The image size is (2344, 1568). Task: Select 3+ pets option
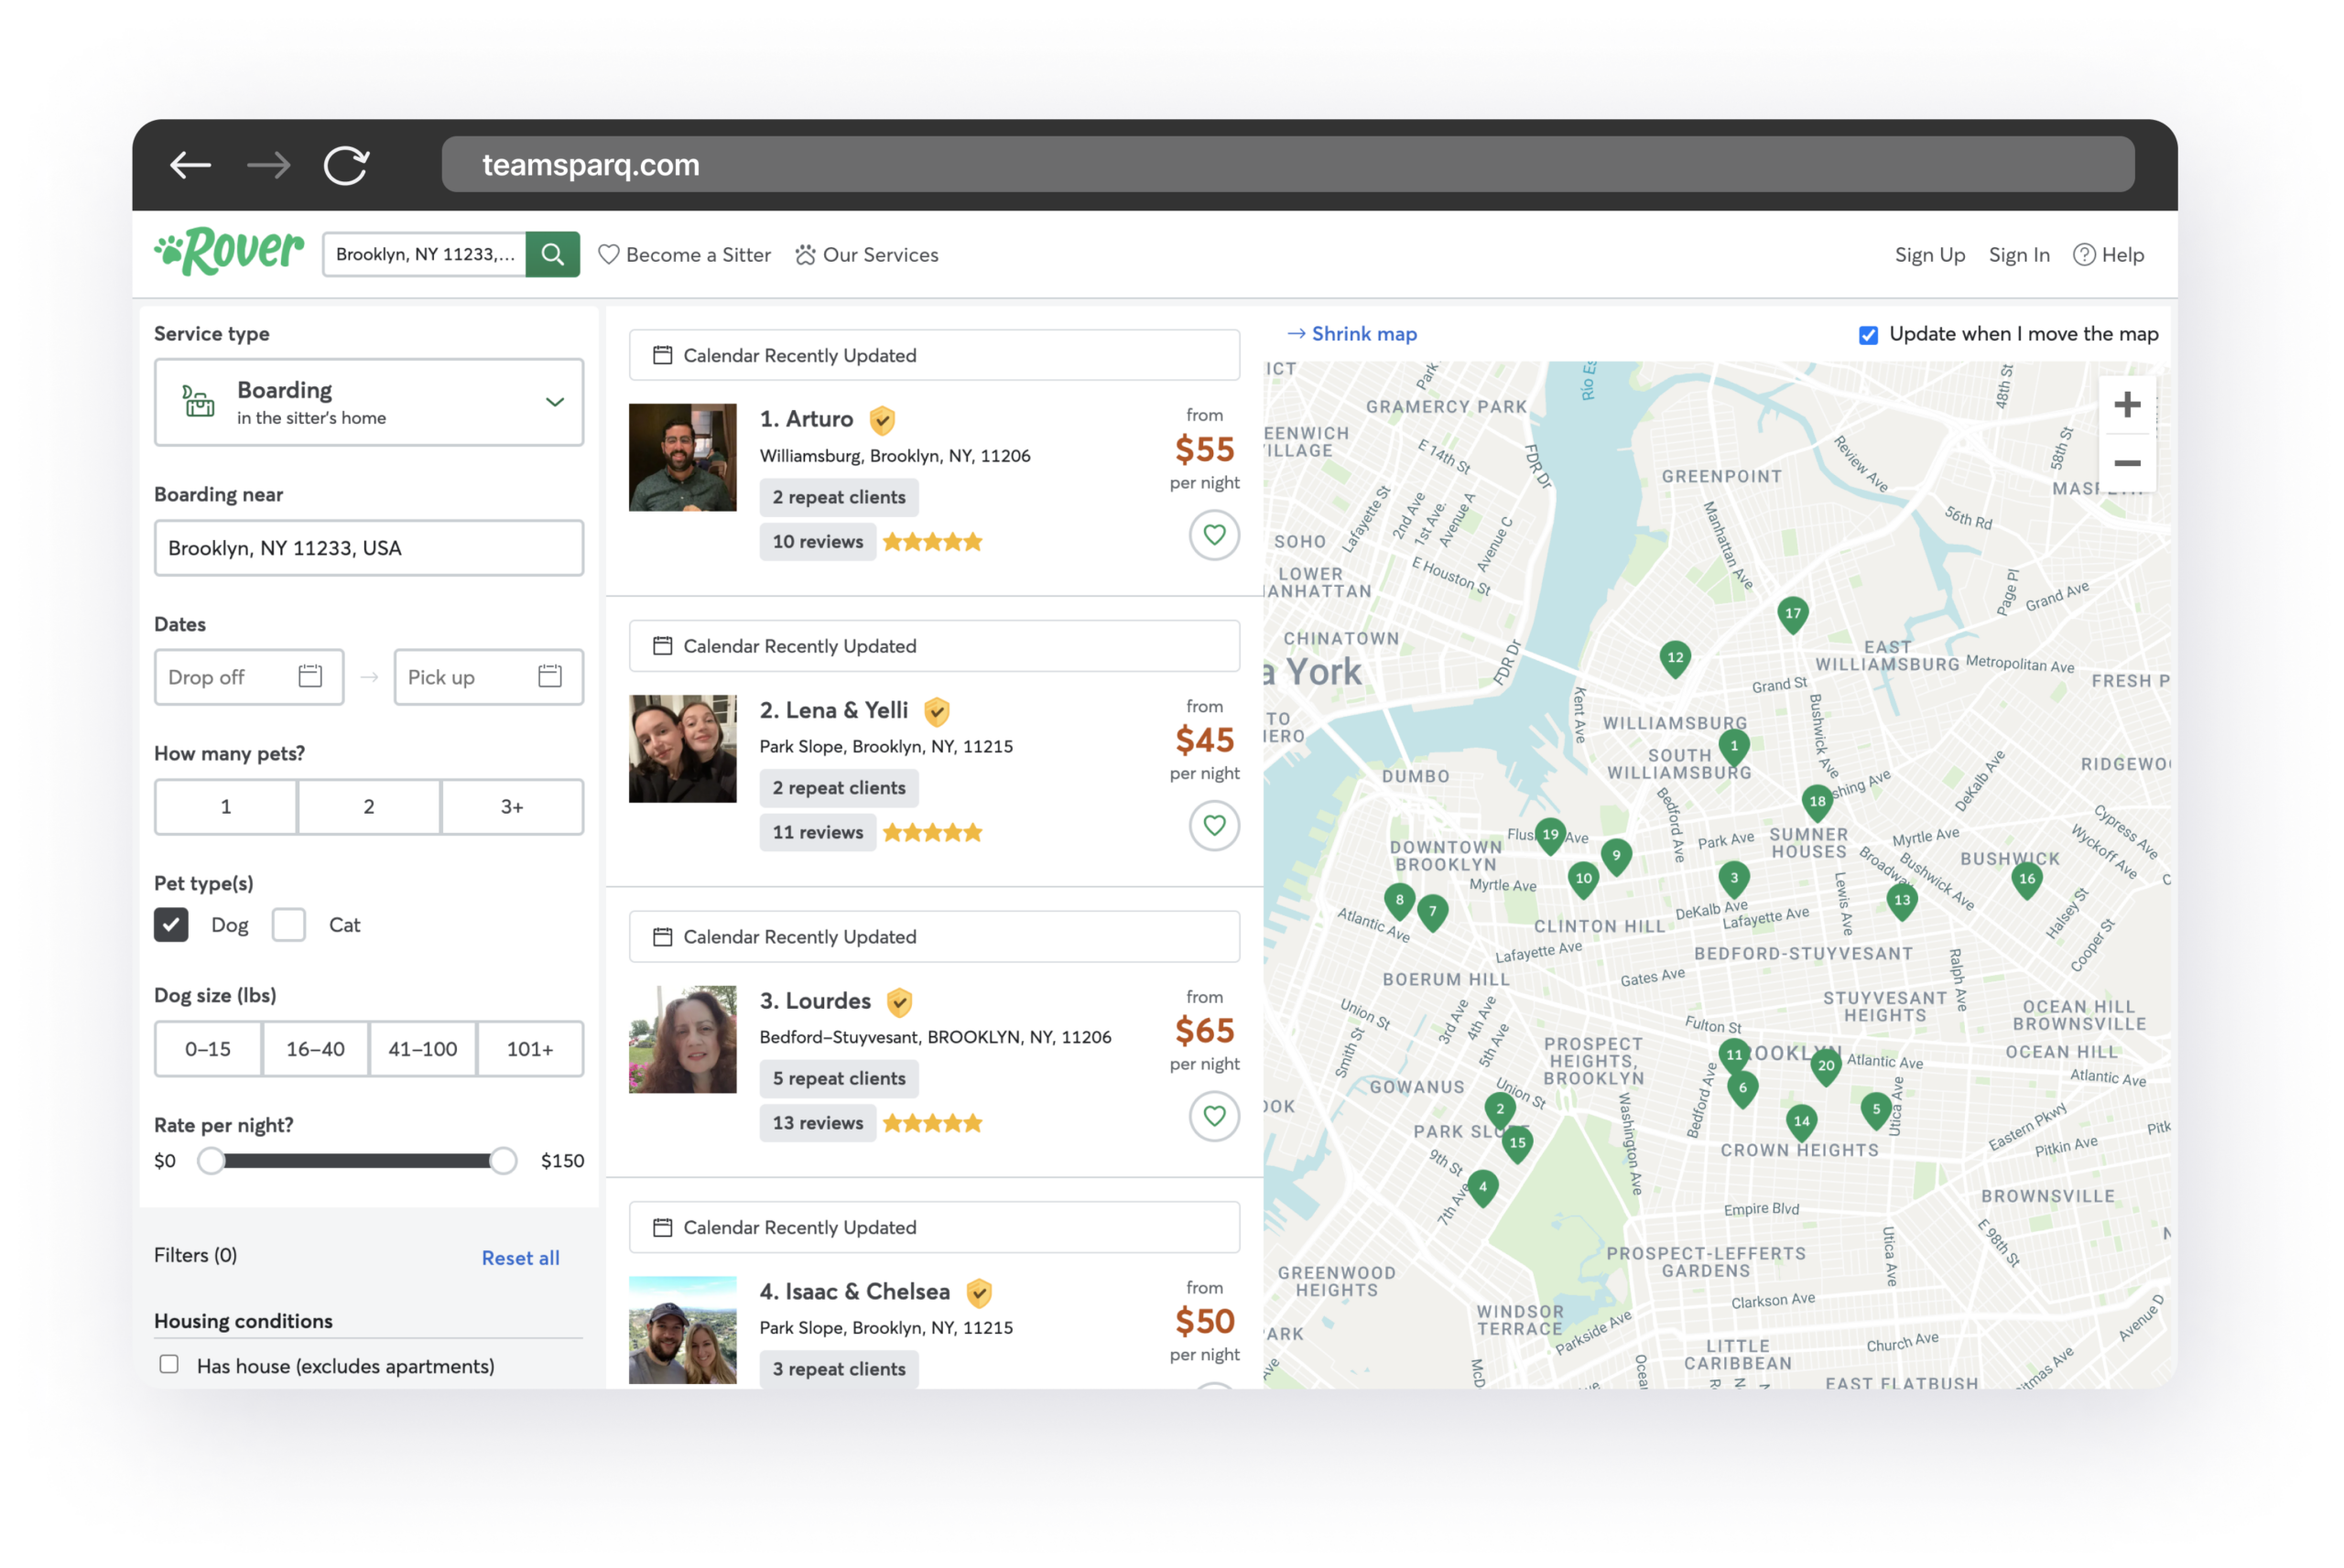coord(512,807)
